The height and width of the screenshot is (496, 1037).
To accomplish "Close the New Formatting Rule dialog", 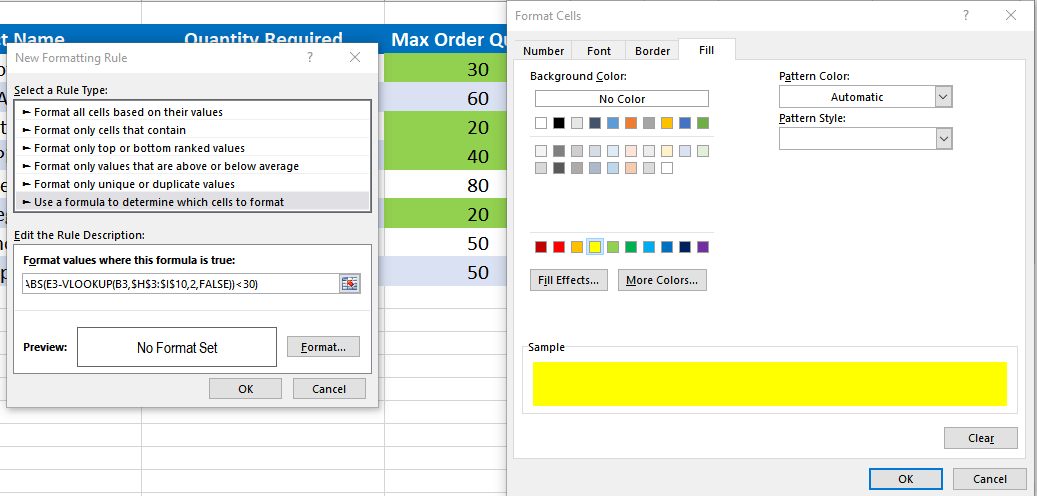I will (x=355, y=58).
